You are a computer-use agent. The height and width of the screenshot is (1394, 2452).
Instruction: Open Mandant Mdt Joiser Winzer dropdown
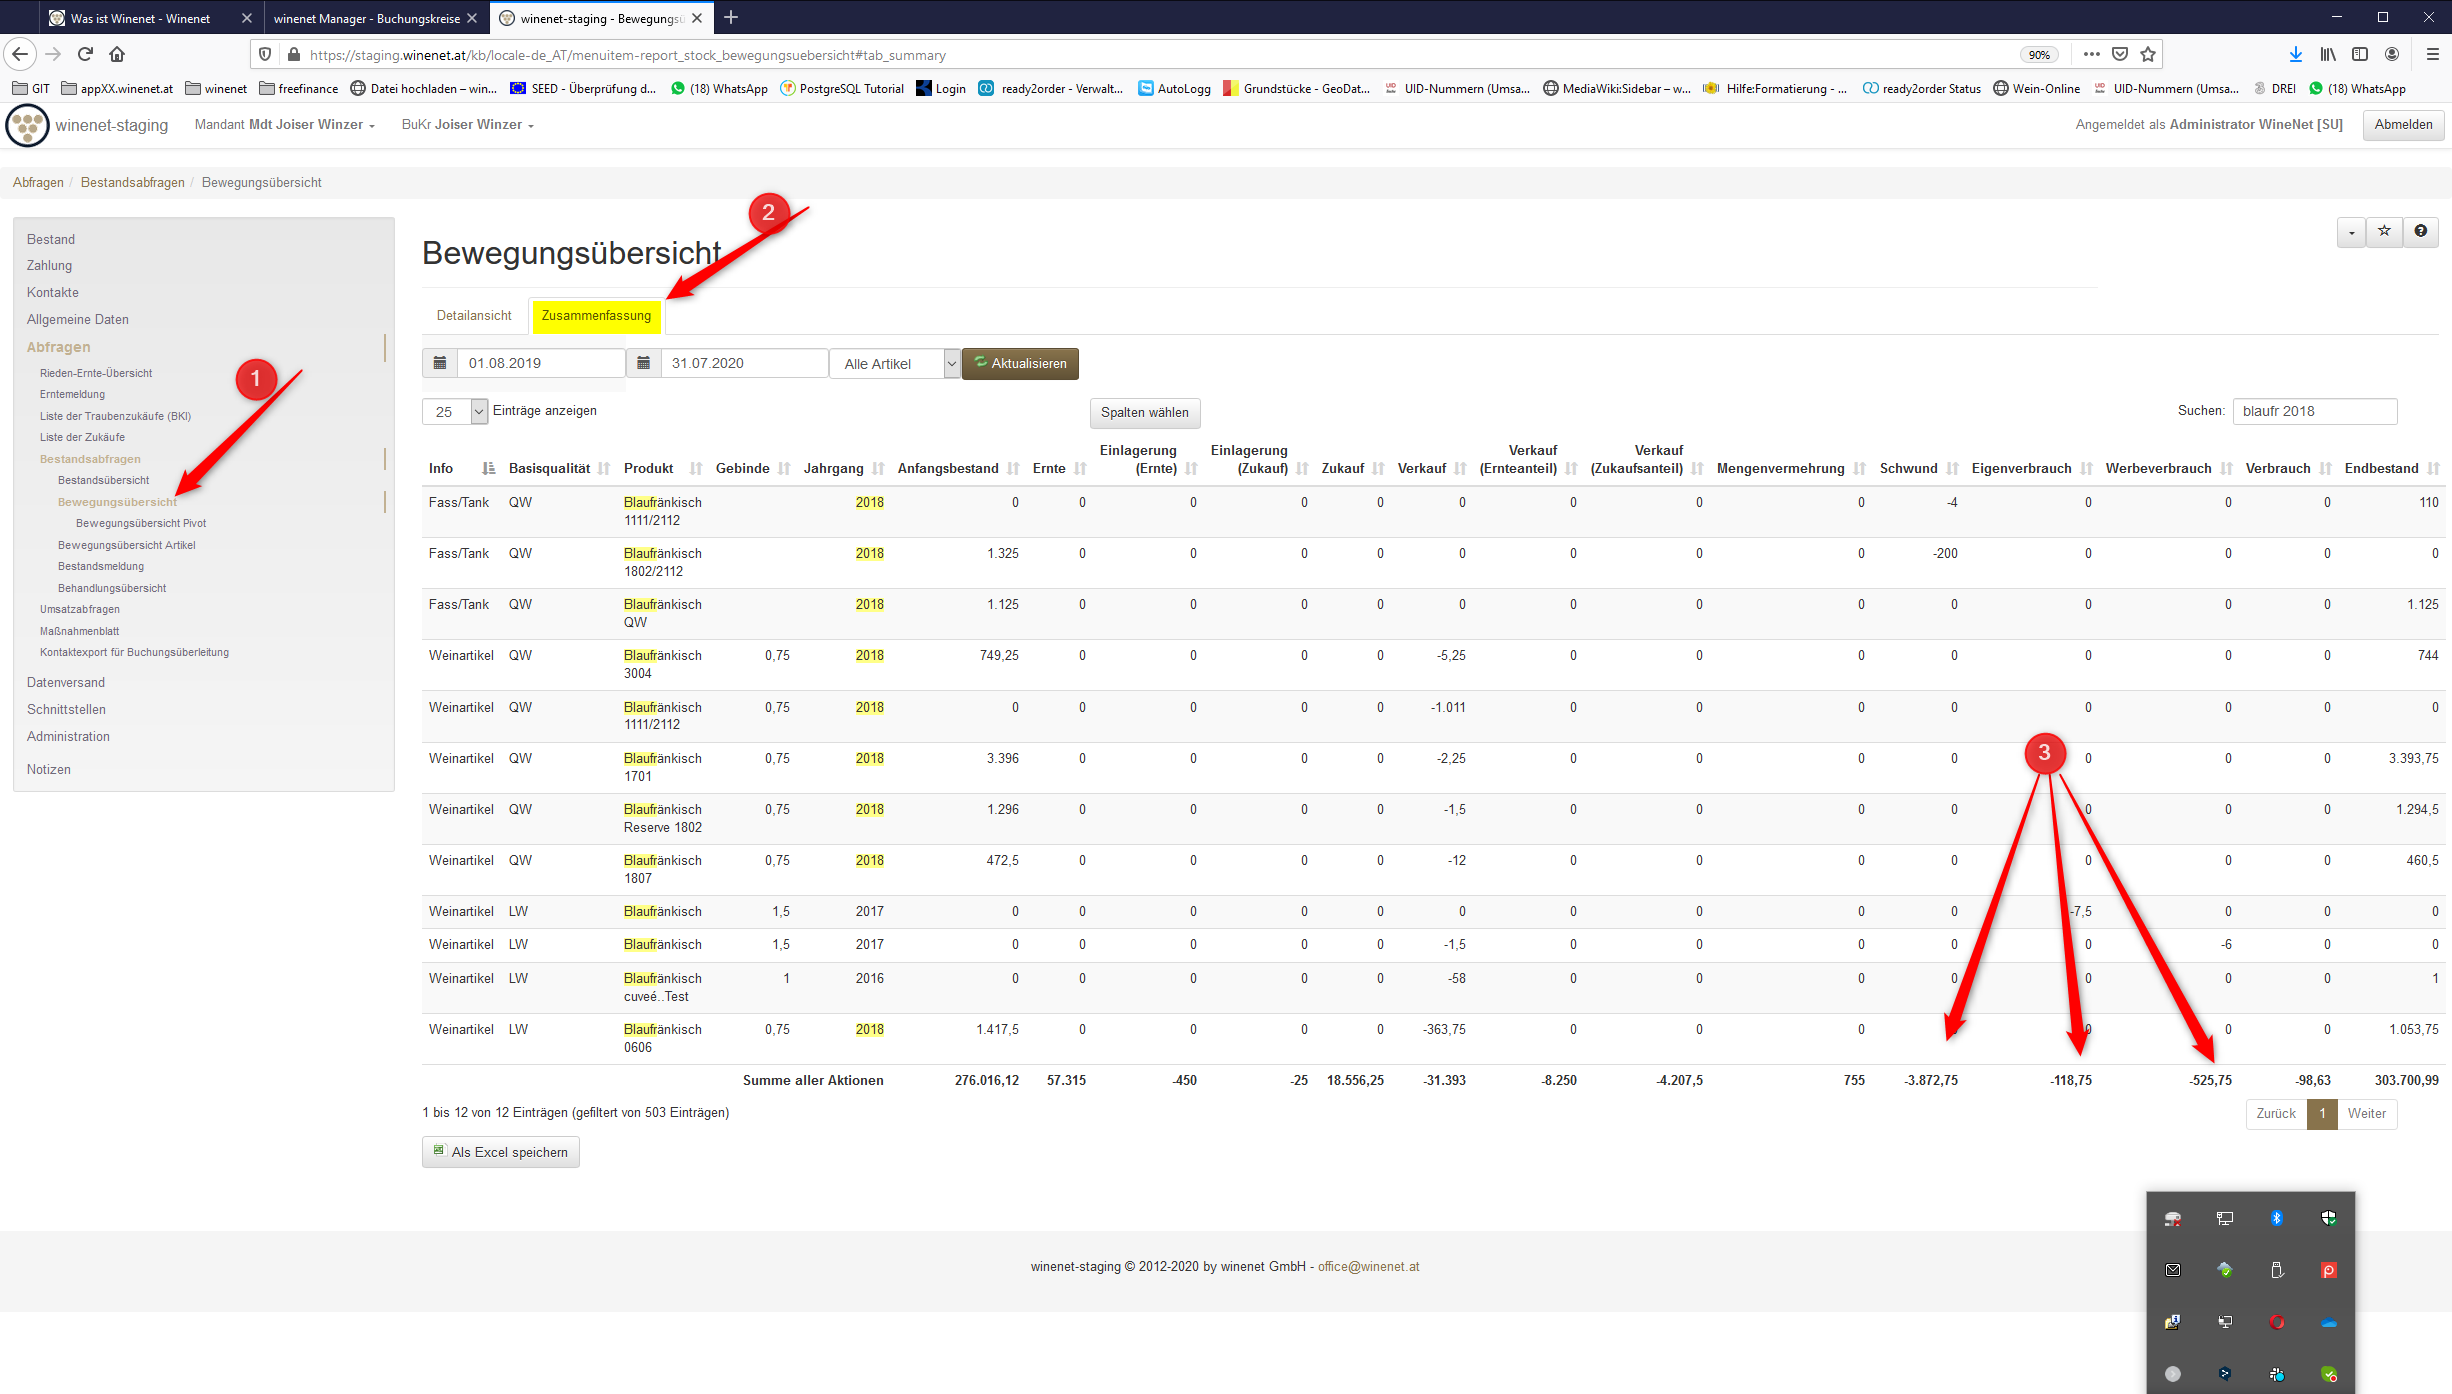tap(285, 124)
